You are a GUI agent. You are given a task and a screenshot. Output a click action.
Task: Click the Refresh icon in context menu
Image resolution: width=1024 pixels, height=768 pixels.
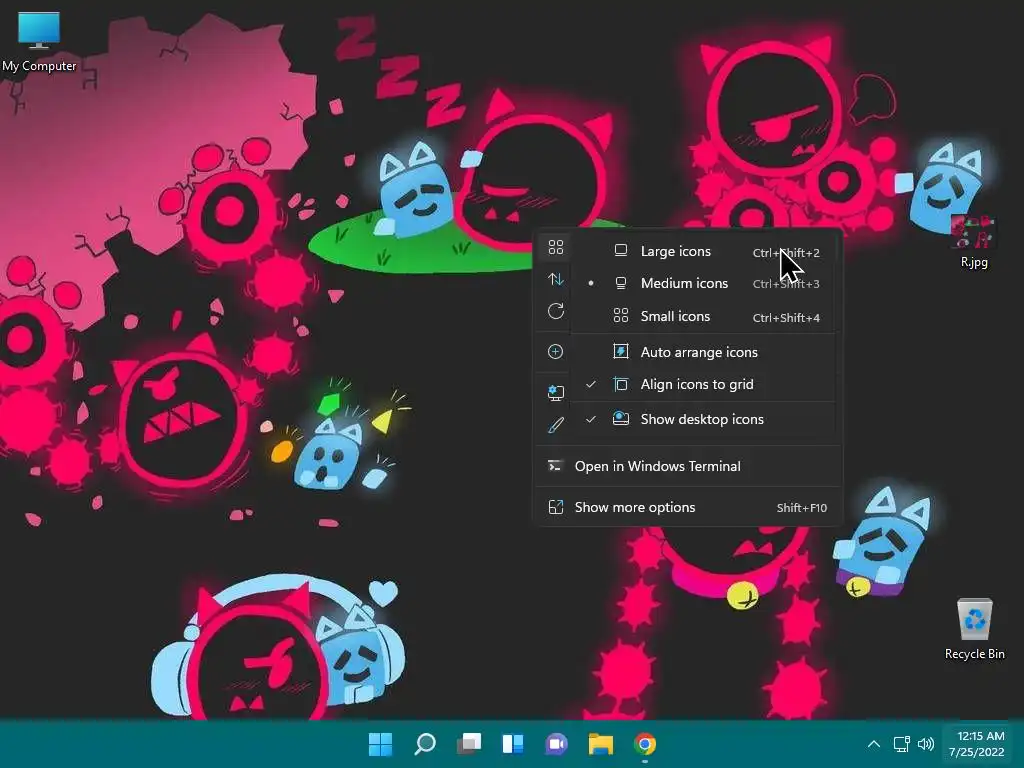(556, 312)
